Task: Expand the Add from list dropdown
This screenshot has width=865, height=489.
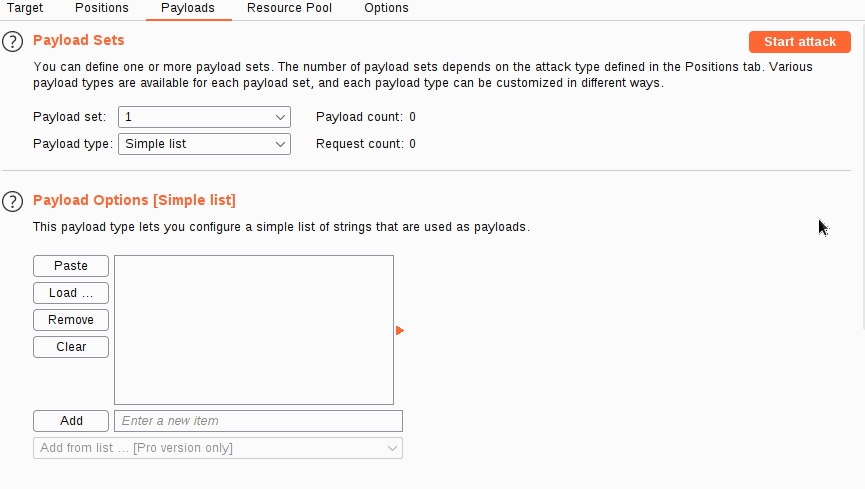Action: [x=218, y=448]
